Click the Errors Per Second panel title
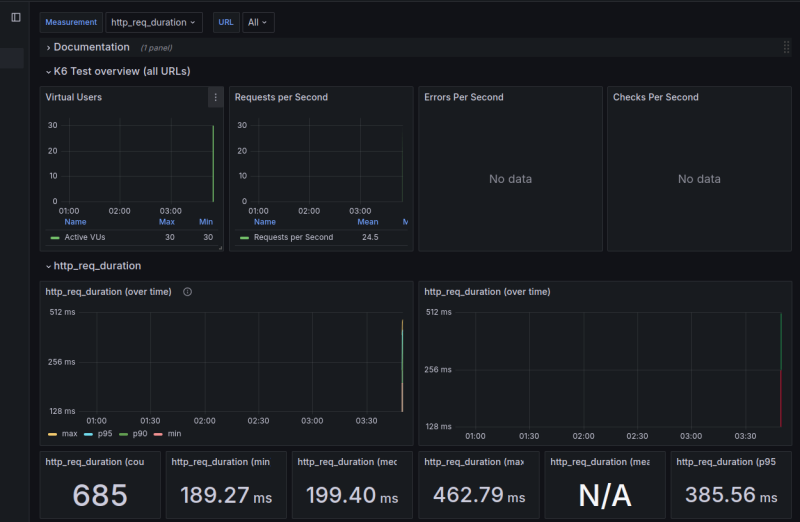Image resolution: width=800 pixels, height=522 pixels. [x=463, y=97]
